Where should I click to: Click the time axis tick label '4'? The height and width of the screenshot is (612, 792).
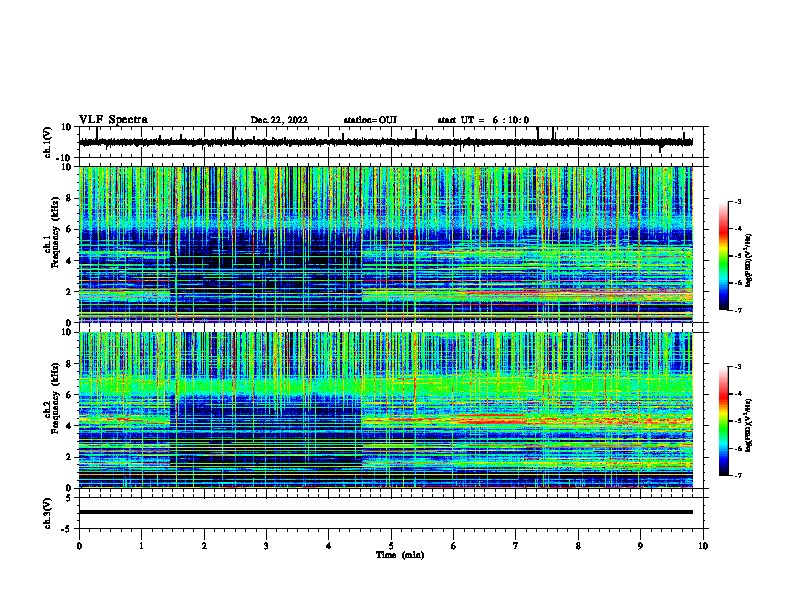[329, 546]
